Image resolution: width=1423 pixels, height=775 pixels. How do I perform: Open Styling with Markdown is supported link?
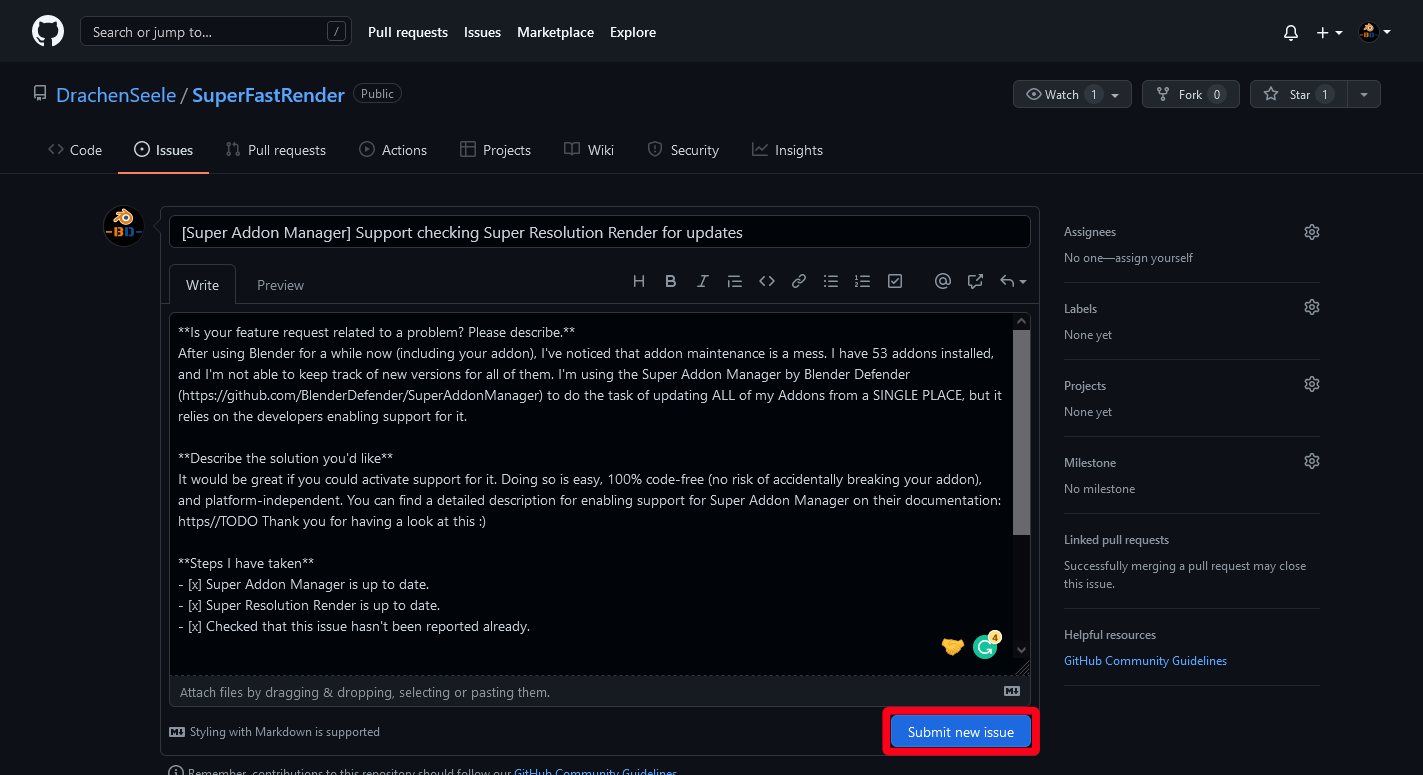coord(275,732)
